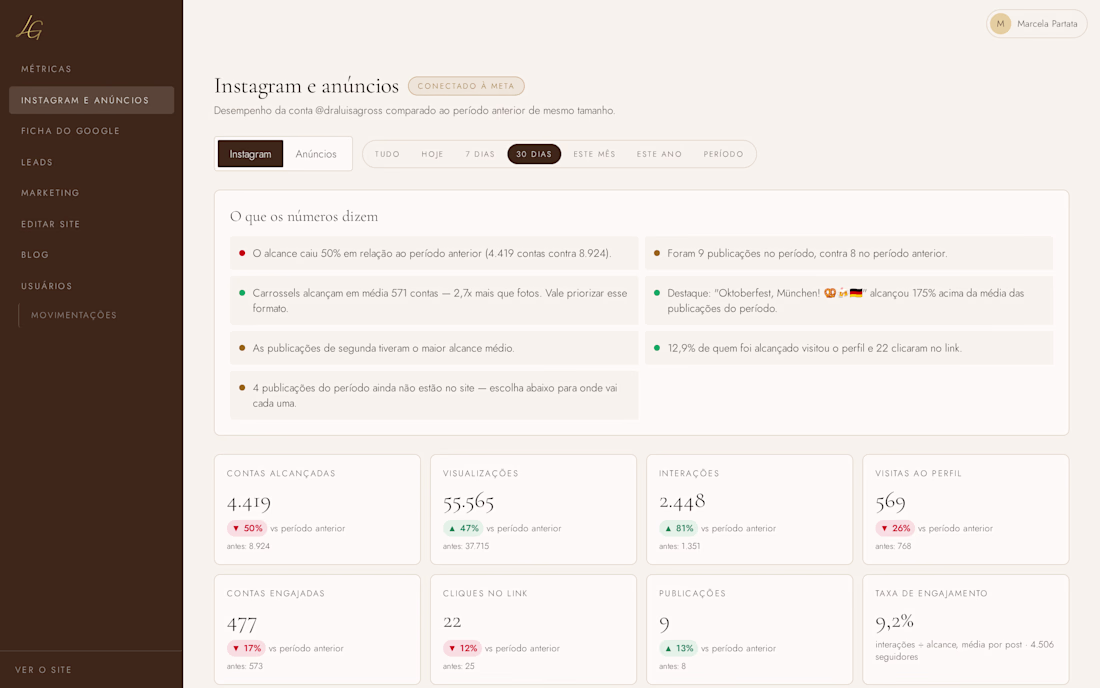The image size is (1100, 688).
Task: Click the 26% decrease badge on Visitas ao Perfil
Action: click(895, 529)
